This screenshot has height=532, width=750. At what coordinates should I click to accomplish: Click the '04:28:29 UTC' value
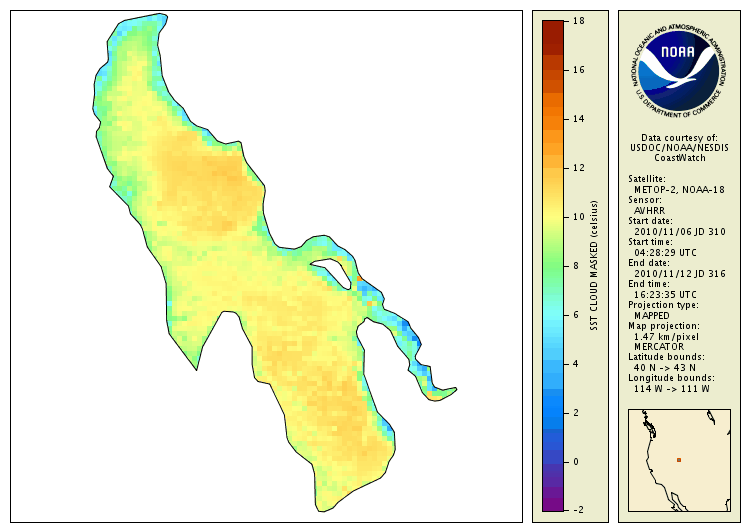tap(665, 253)
